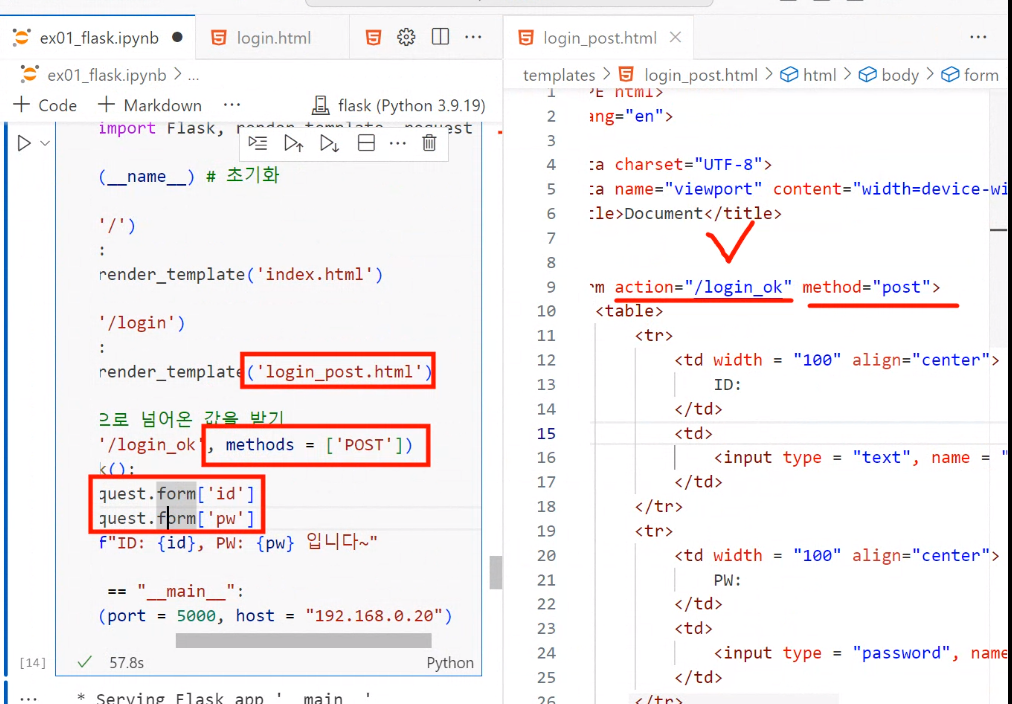1012x704 pixels.
Task: Select the flask (Python 3.9.19) kernel
Action: (x=398, y=105)
